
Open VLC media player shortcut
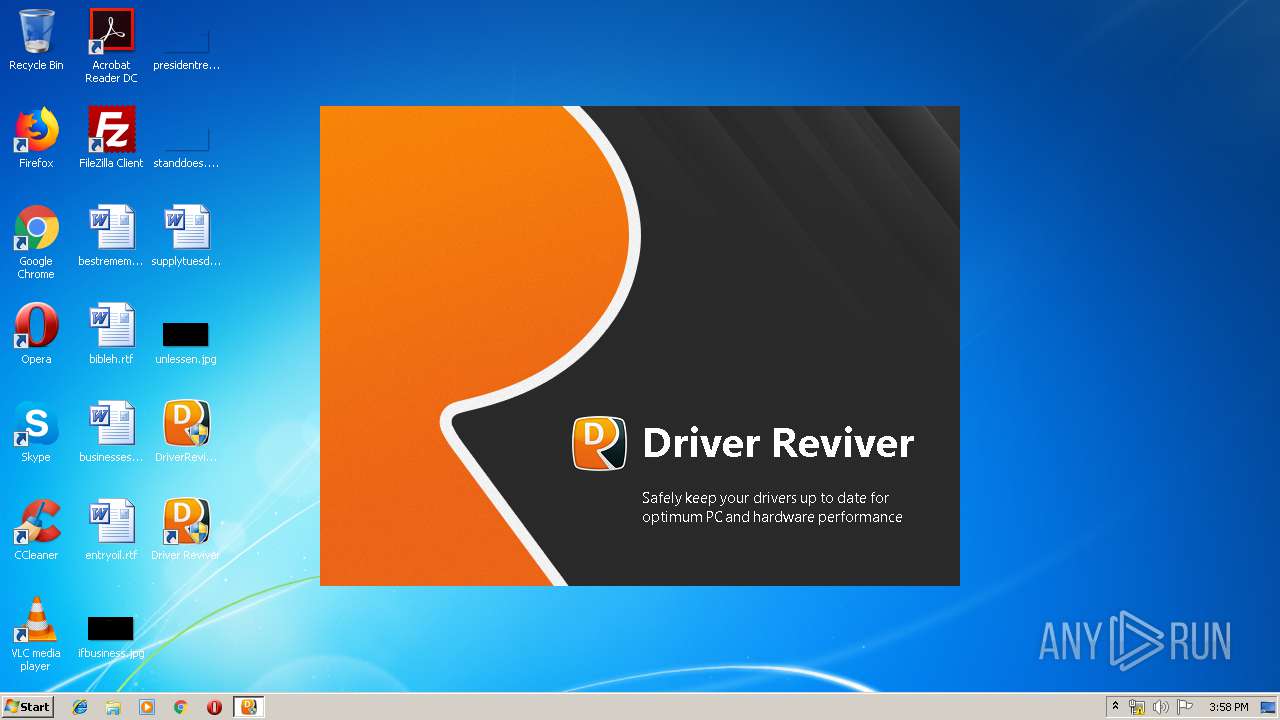pos(36,634)
